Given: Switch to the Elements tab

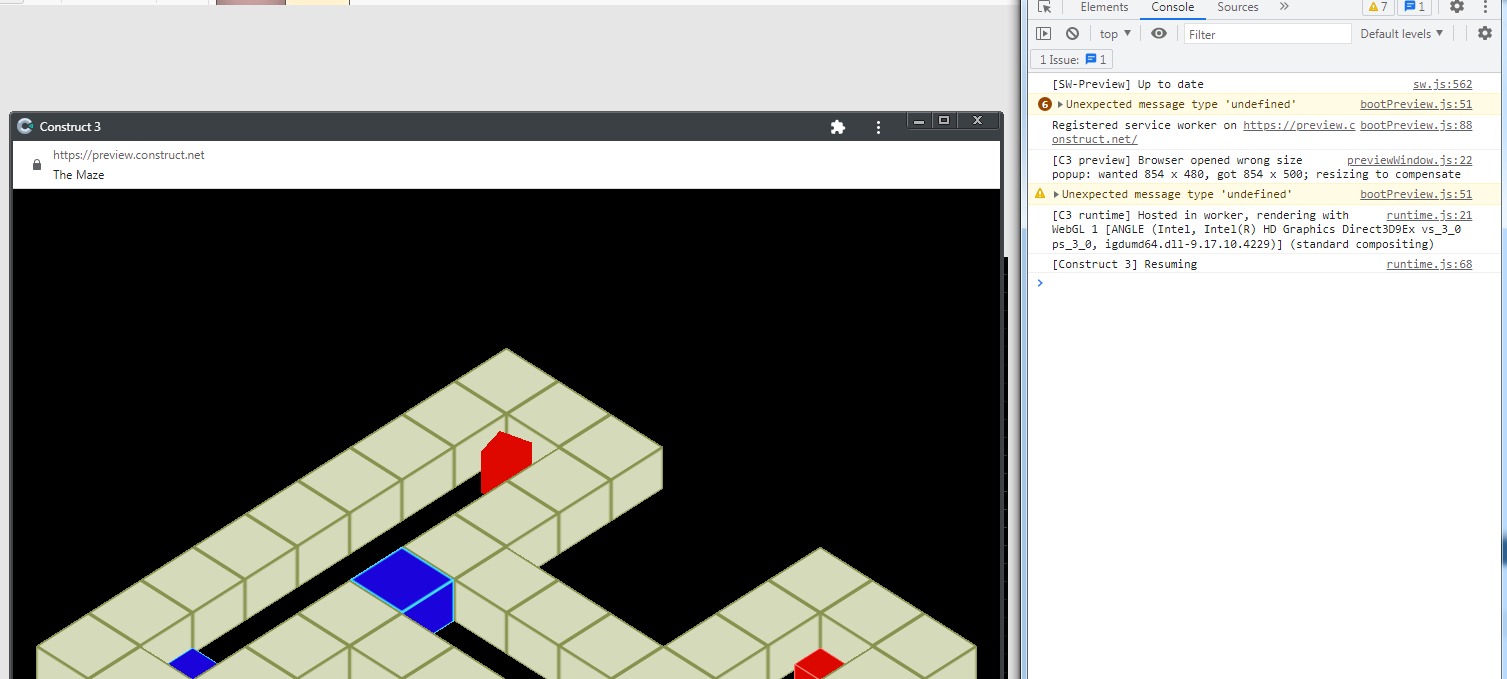Looking at the screenshot, I should [1104, 7].
